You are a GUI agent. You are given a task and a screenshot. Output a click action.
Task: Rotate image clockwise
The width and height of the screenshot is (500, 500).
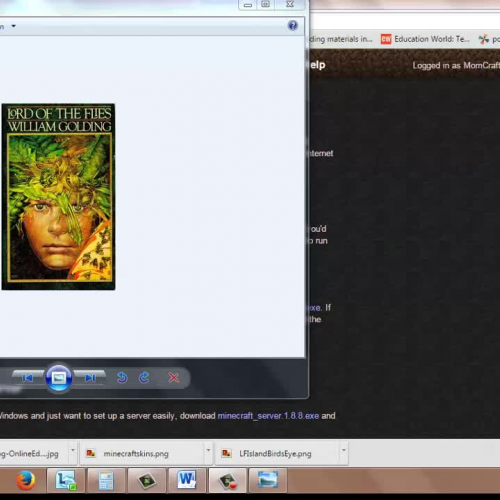(144, 378)
